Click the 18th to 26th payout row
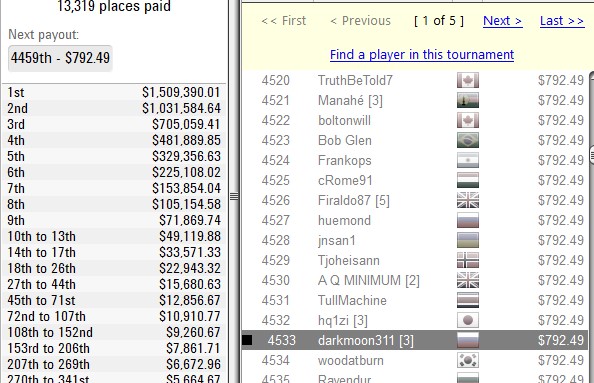The image size is (594, 383). click(x=114, y=268)
